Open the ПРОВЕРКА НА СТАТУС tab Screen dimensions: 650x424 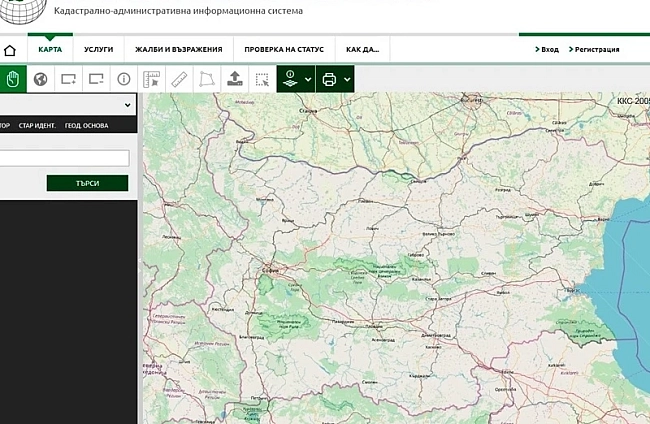283,49
